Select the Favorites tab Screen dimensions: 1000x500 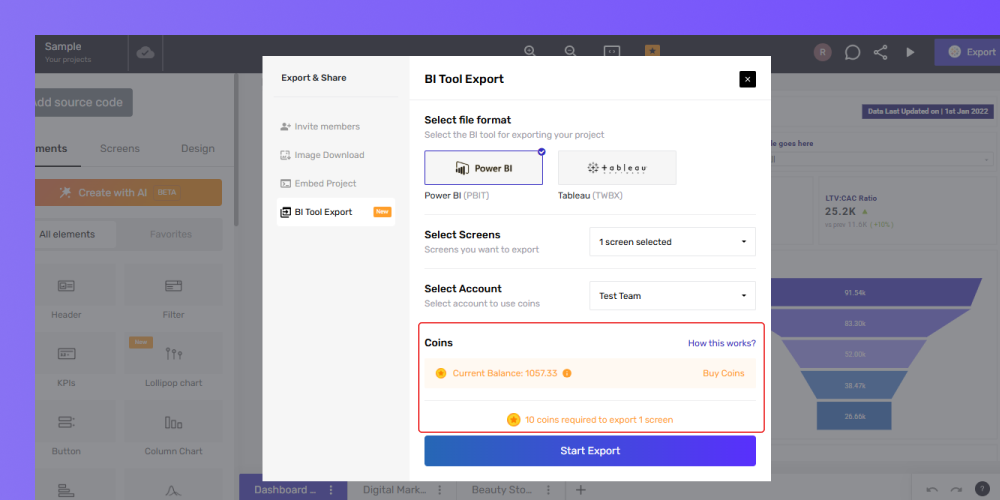[171, 234]
